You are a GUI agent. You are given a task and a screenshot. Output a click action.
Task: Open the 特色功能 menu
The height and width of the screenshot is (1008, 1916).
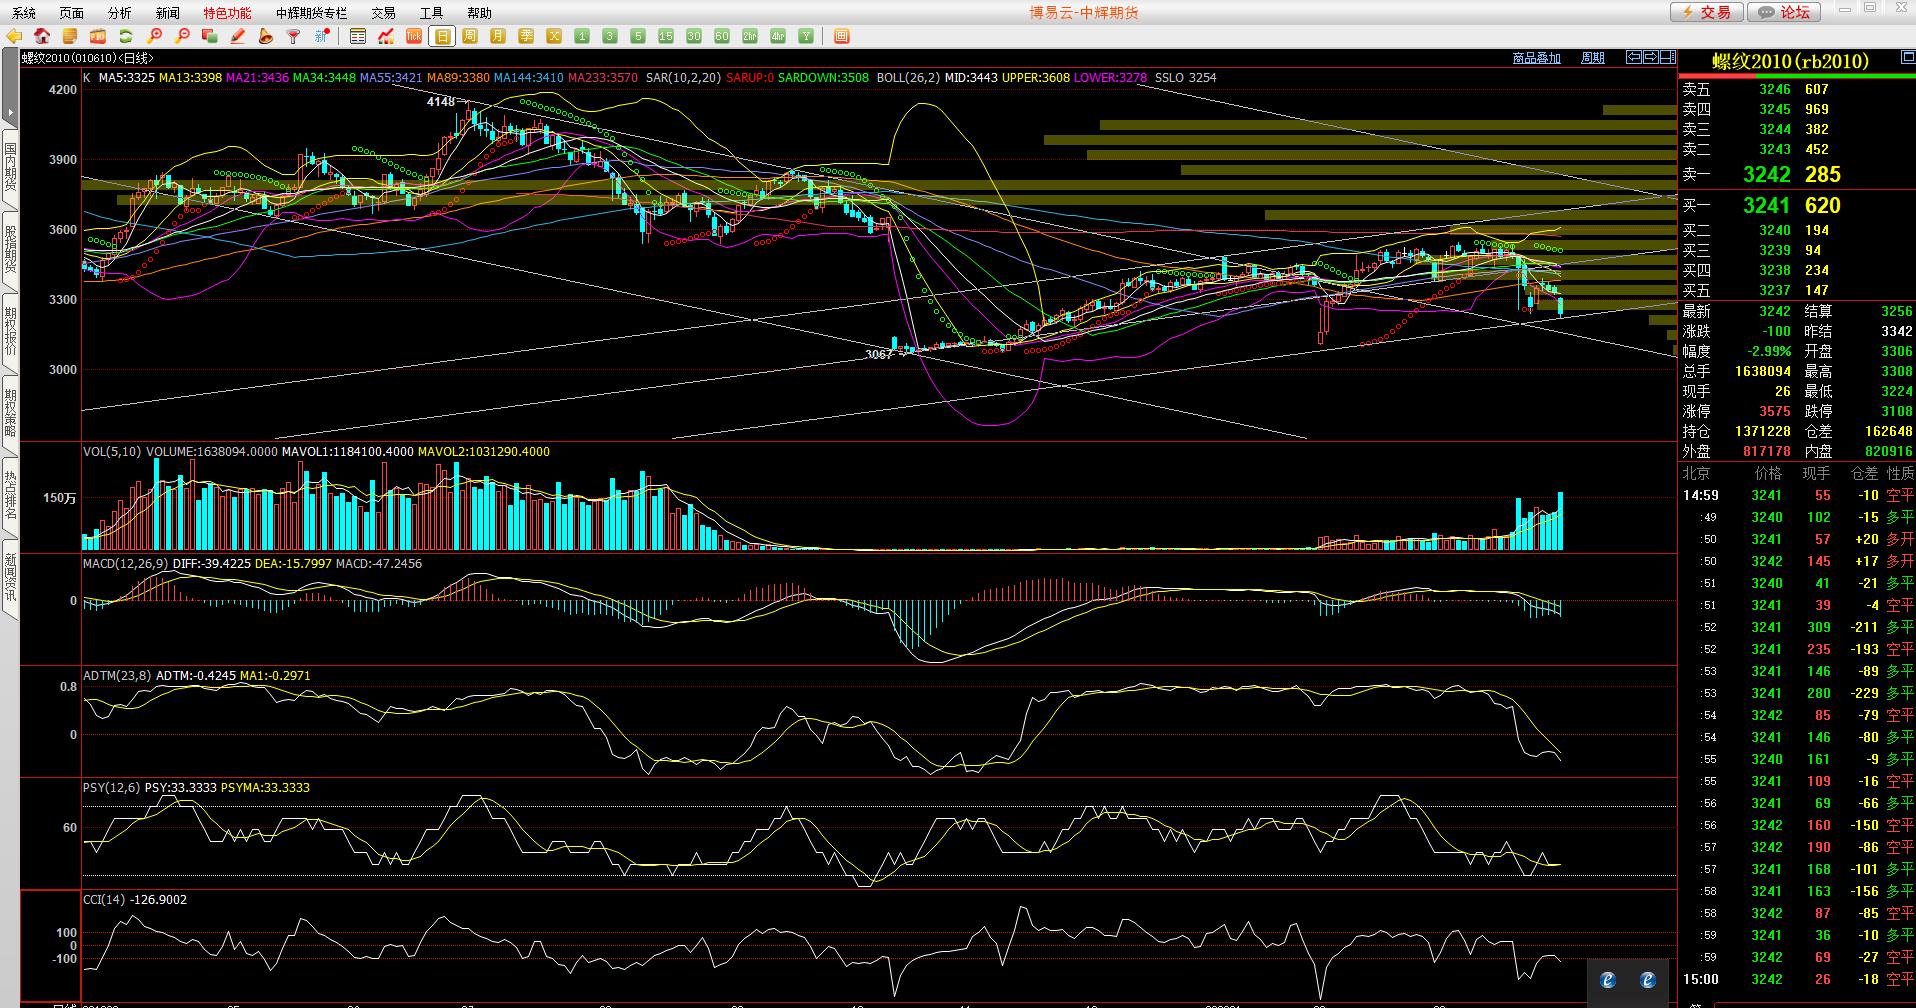pos(227,13)
